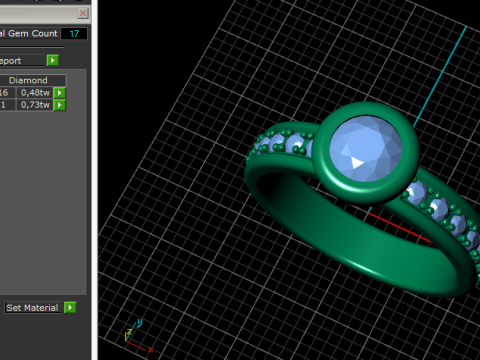Select the quantity cell in 0,73tw row

pos(7,105)
